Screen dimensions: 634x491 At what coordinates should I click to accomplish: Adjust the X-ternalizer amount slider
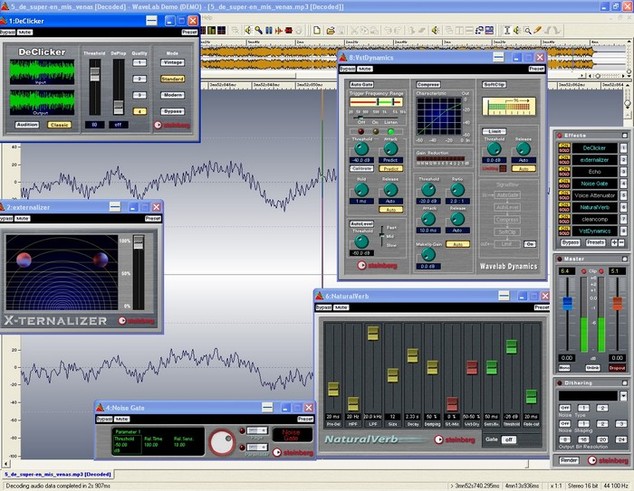138,242
